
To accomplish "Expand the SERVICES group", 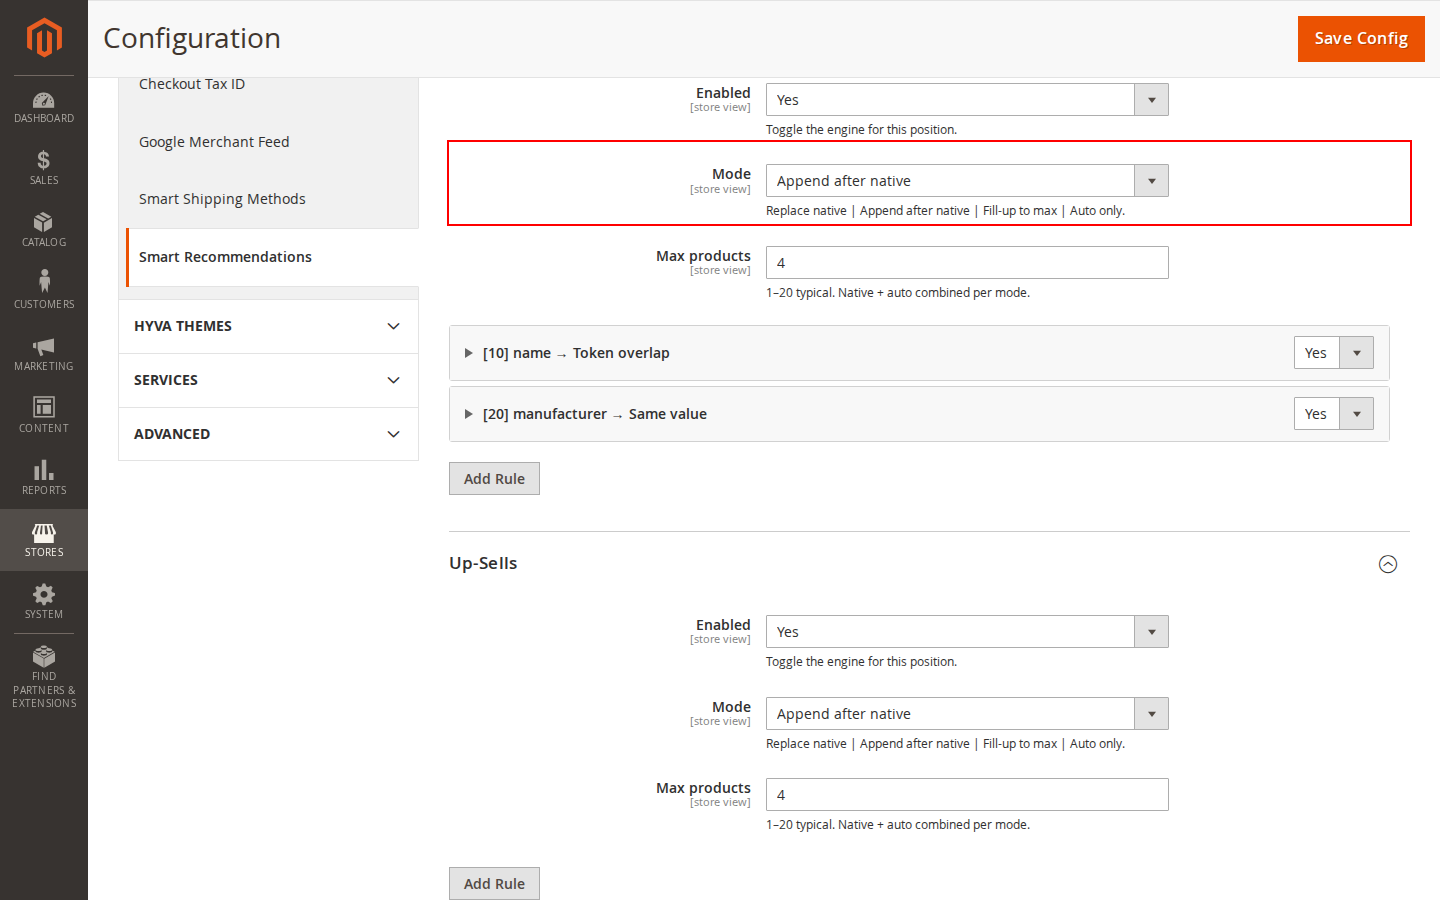I will (268, 380).
